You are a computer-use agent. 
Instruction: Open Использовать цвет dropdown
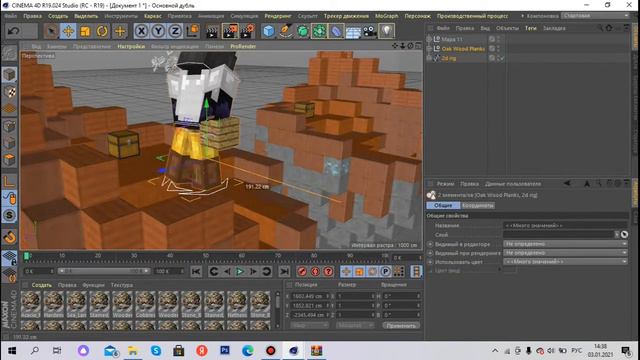565,262
